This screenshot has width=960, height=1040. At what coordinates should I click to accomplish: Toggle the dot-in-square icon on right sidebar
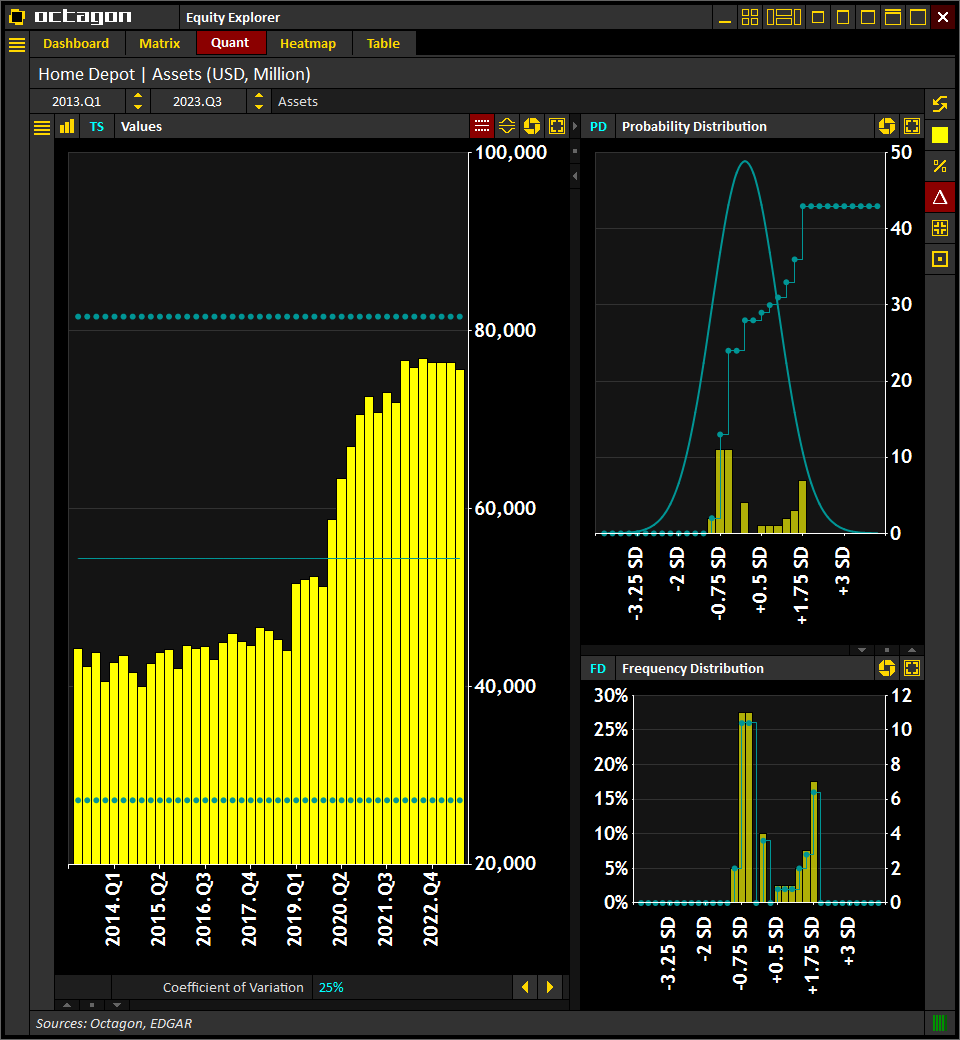point(939,259)
